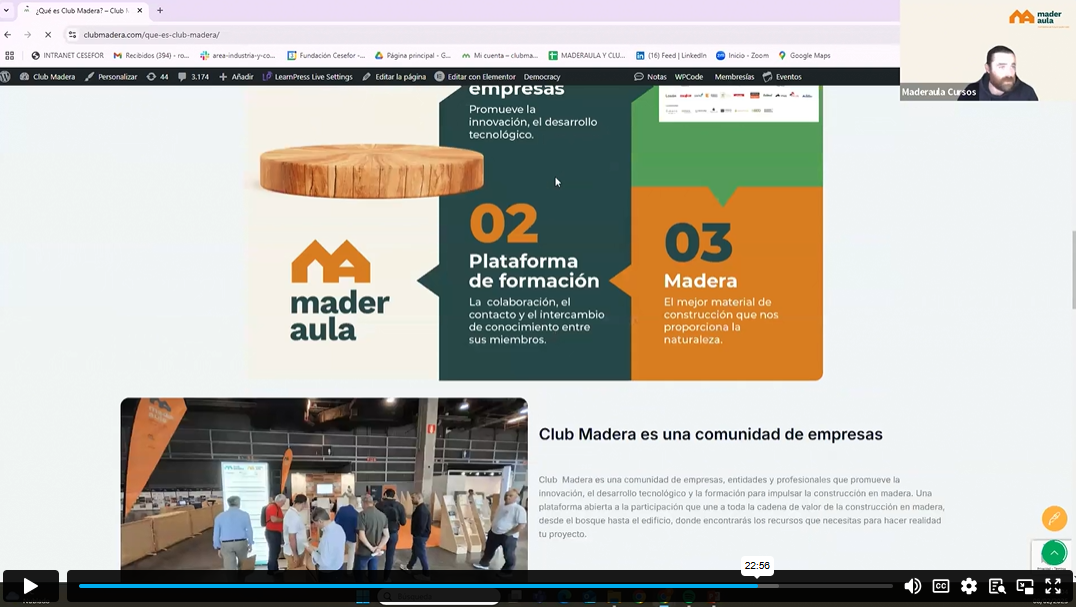Click green scroll-to-top arrow button

click(1054, 553)
